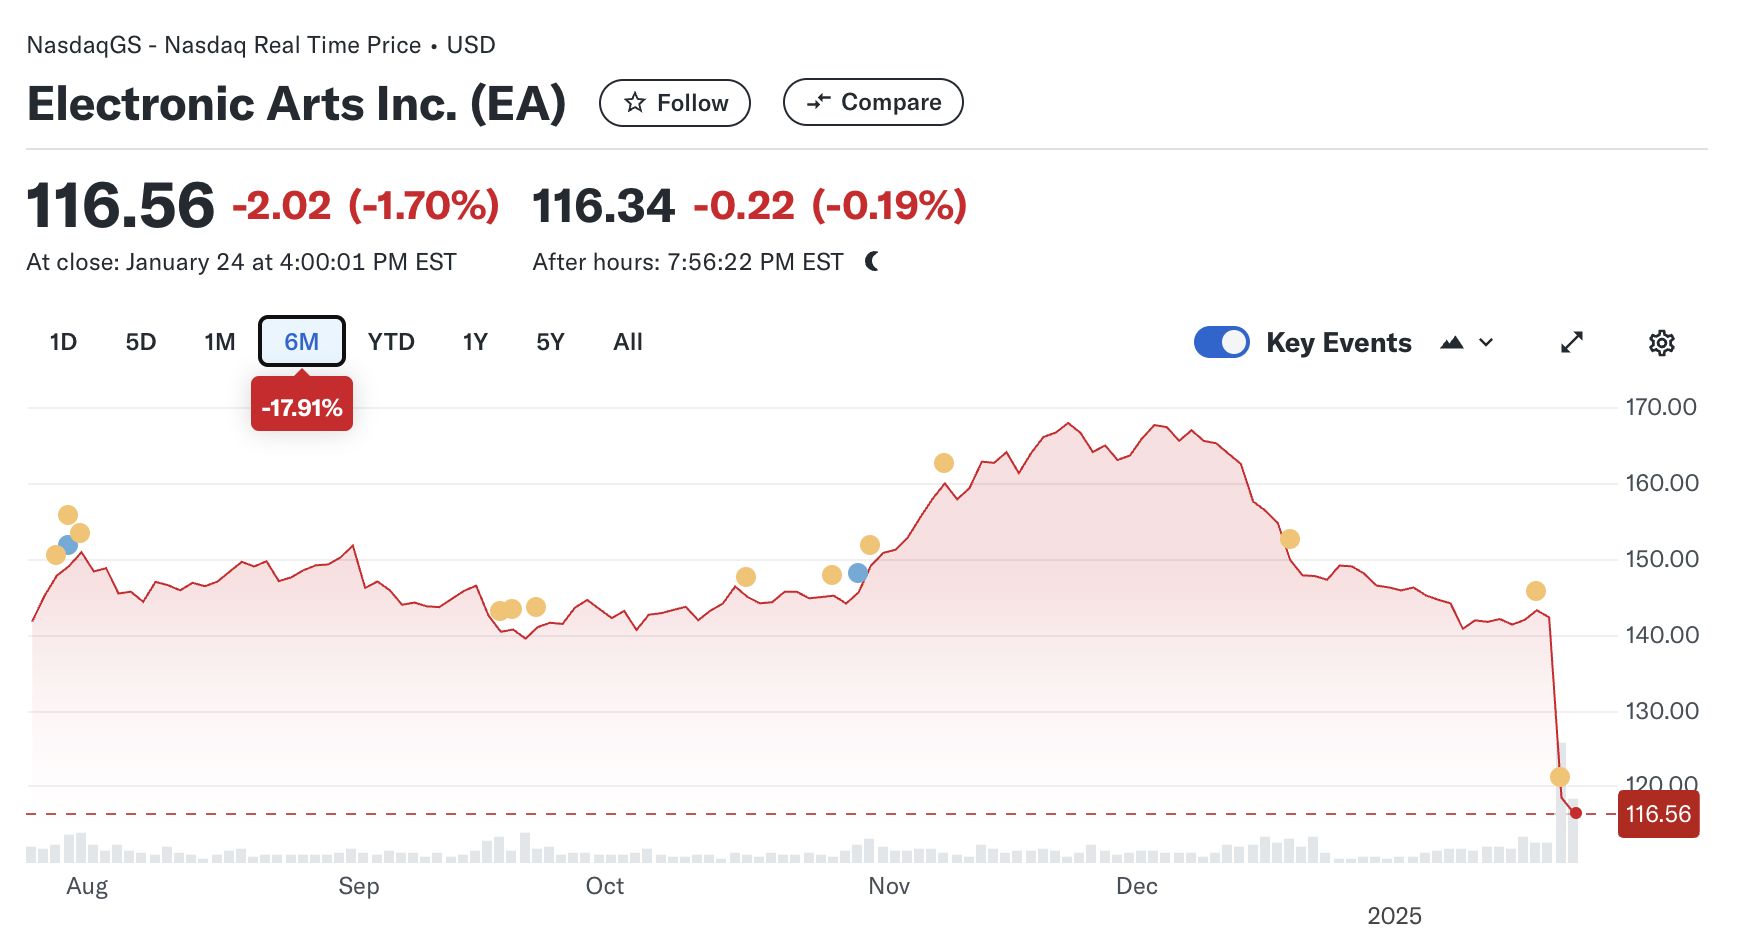This screenshot has width=1748, height=942.
Task: Click the star icon in Follow button
Action: (x=635, y=103)
